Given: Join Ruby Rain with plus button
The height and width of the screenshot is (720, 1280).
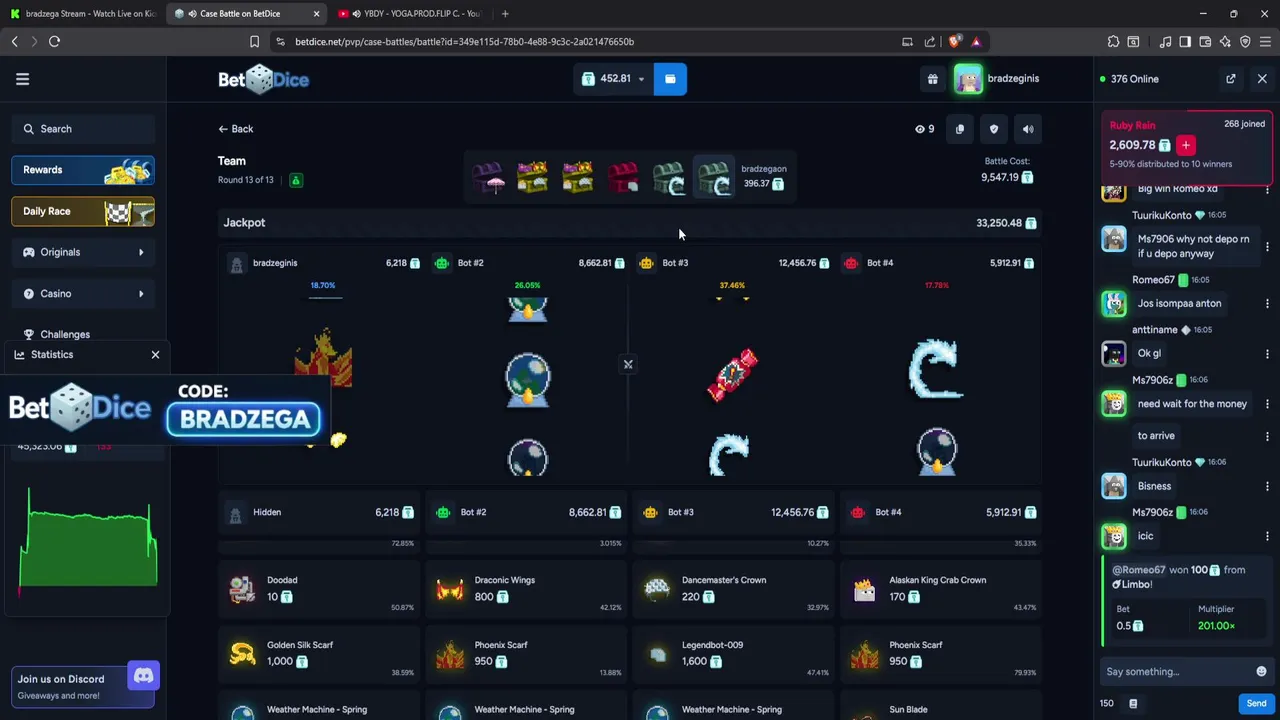Looking at the screenshot, I should tap(1186, 145).
